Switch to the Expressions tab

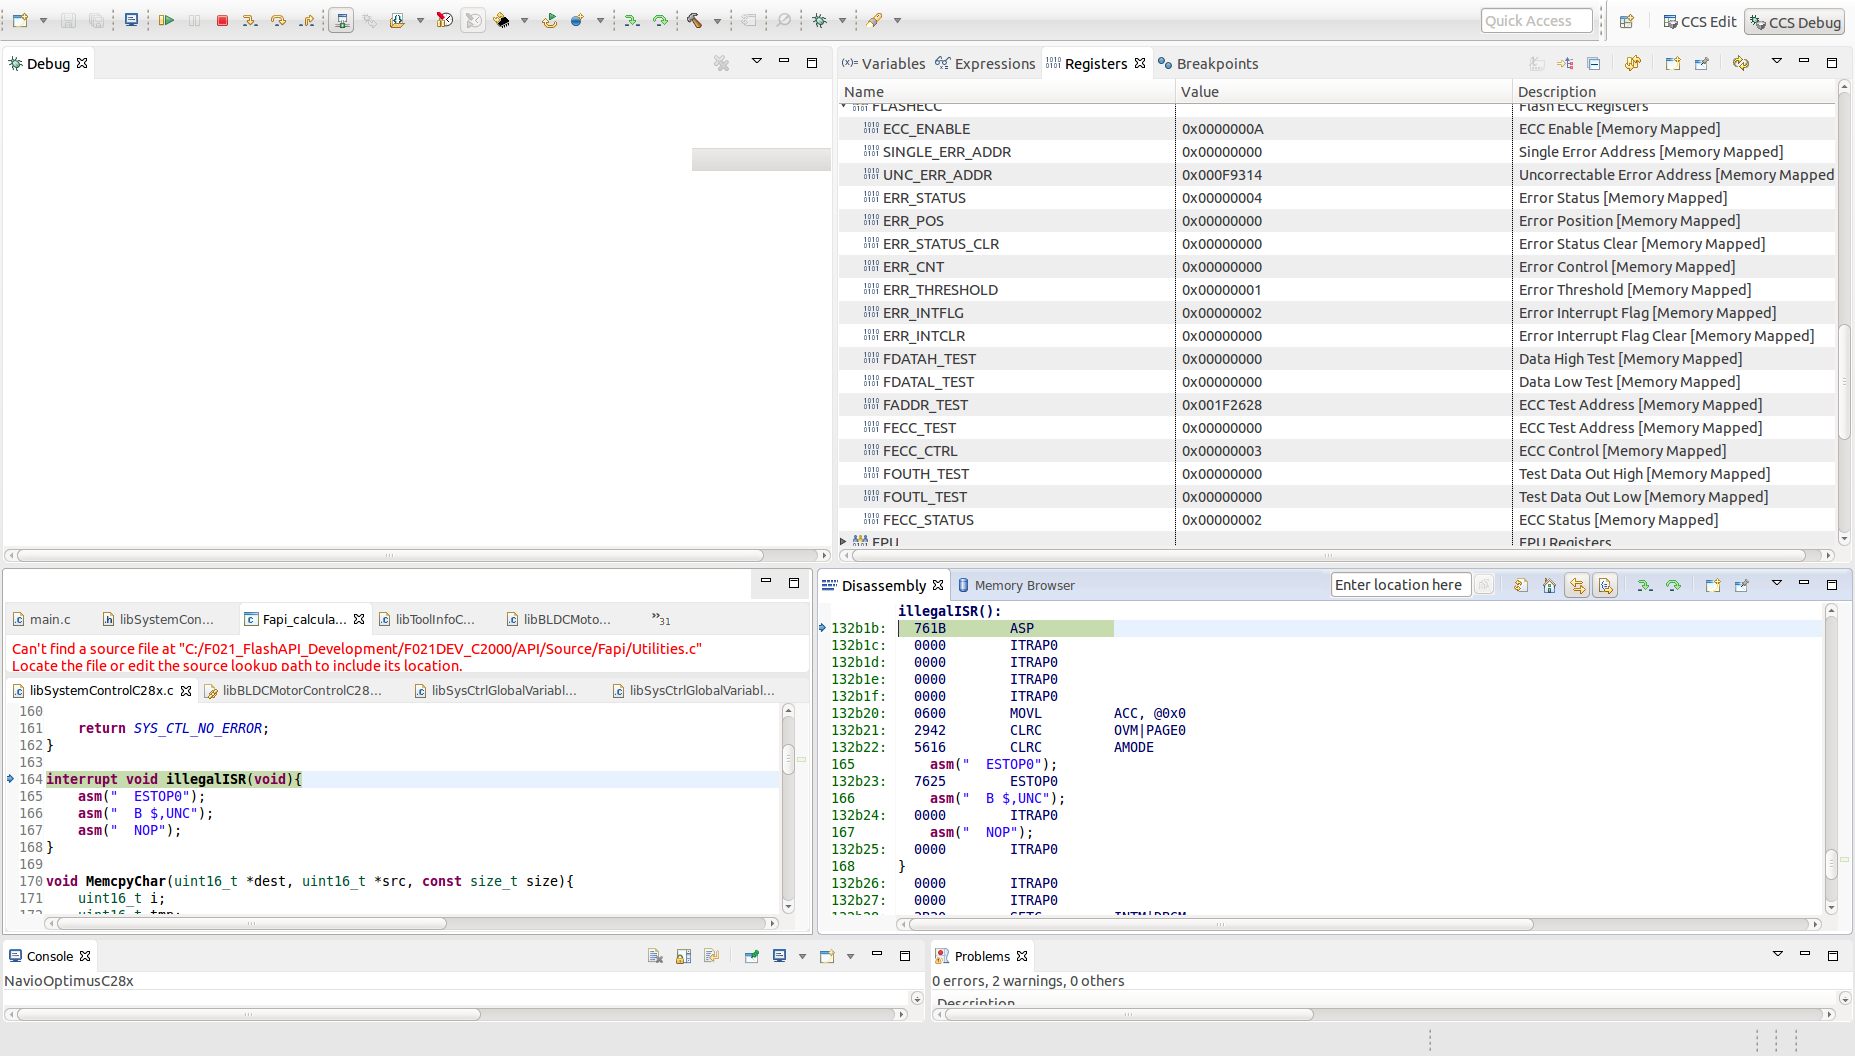click(985, 63)
